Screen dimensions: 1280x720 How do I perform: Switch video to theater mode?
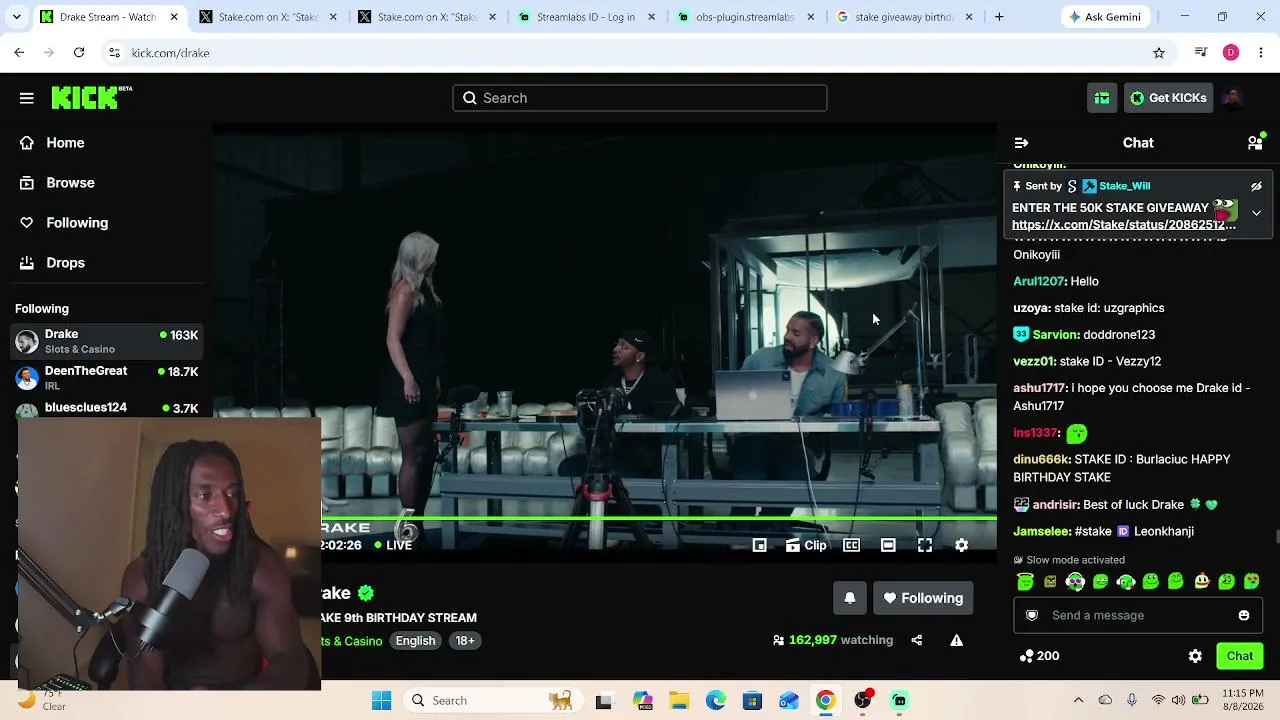[888, 545]
